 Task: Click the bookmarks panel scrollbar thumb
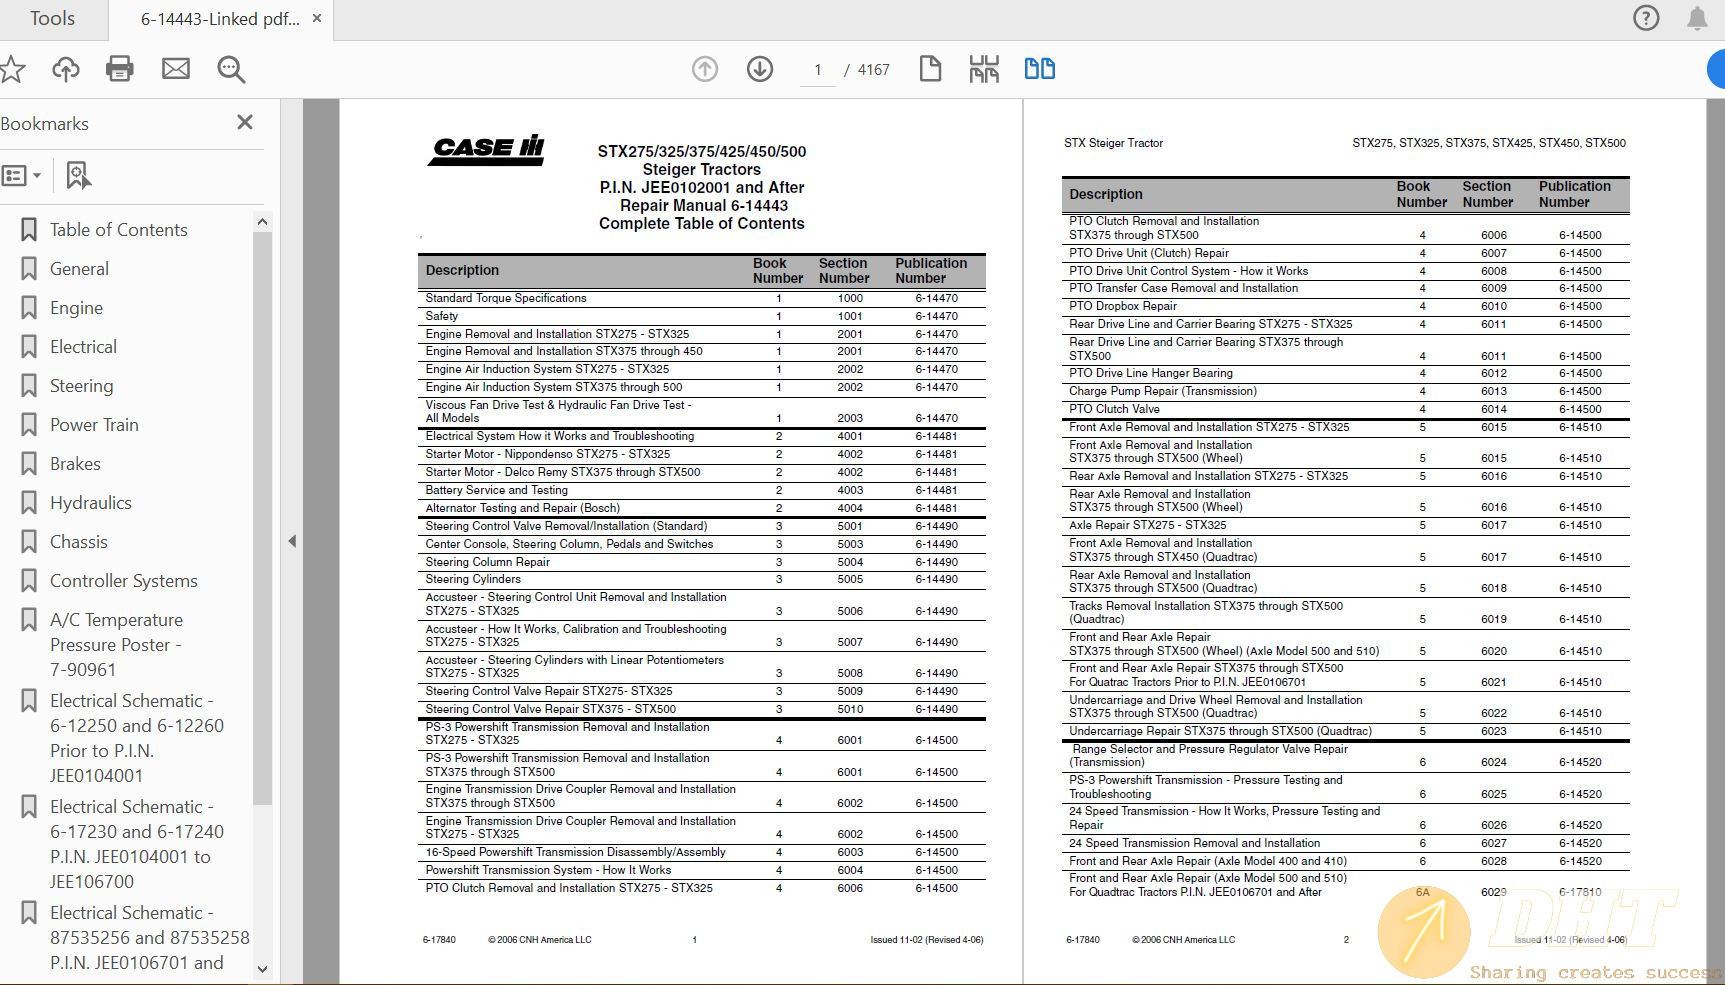262,518
